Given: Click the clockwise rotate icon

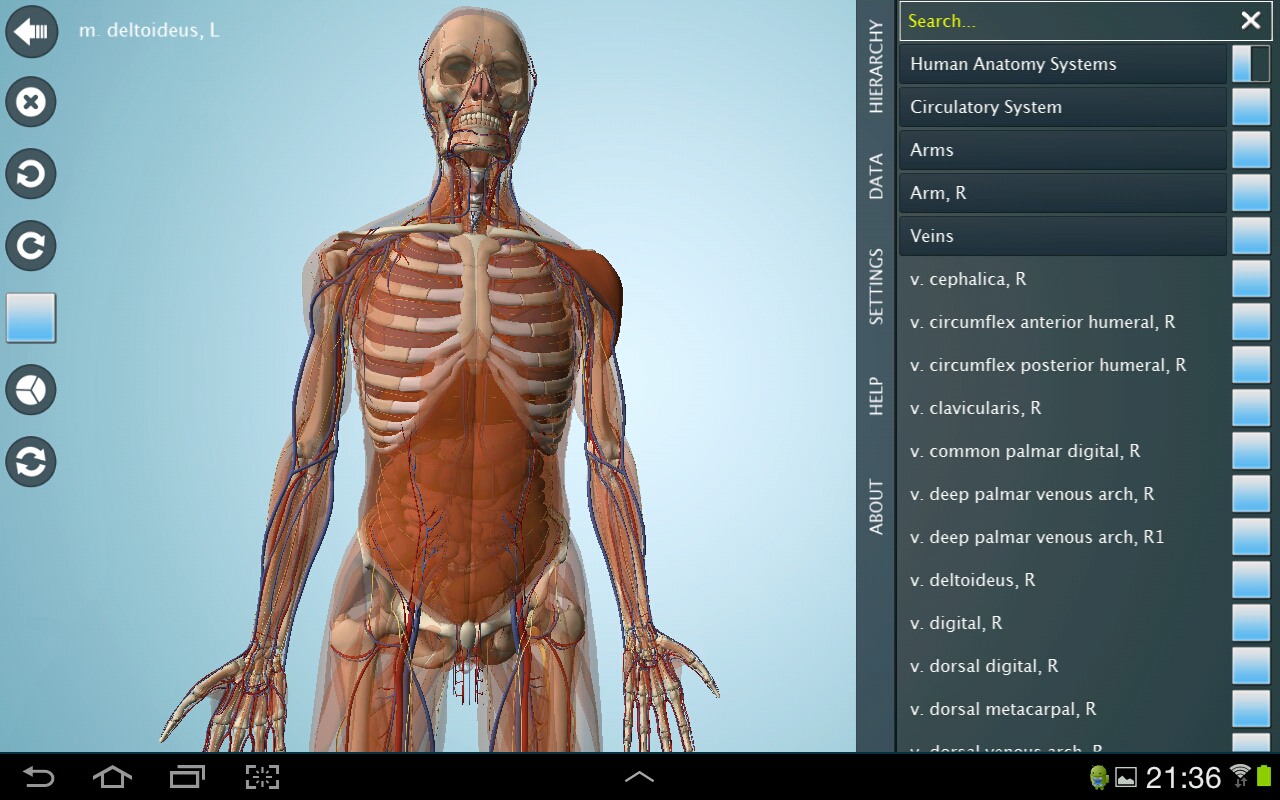Looking at the screenshot, I should point(31,246).
